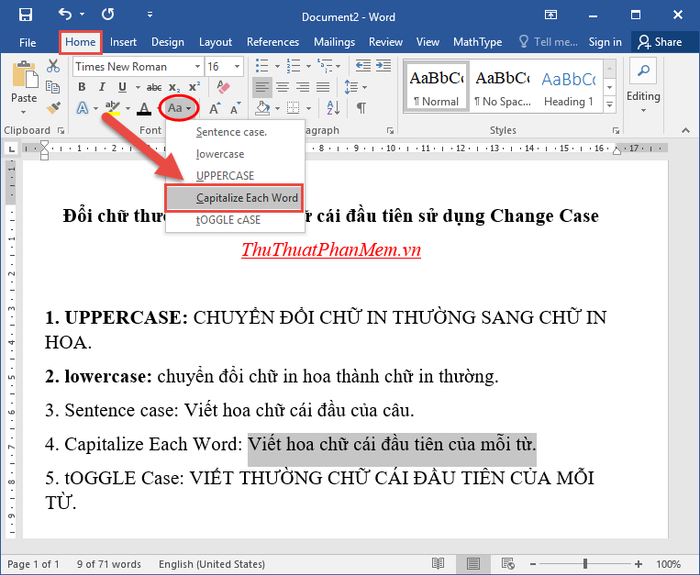Click the Numbering list icon
Viewport: 700px width, 575px height.
click(x=293, y=66)
